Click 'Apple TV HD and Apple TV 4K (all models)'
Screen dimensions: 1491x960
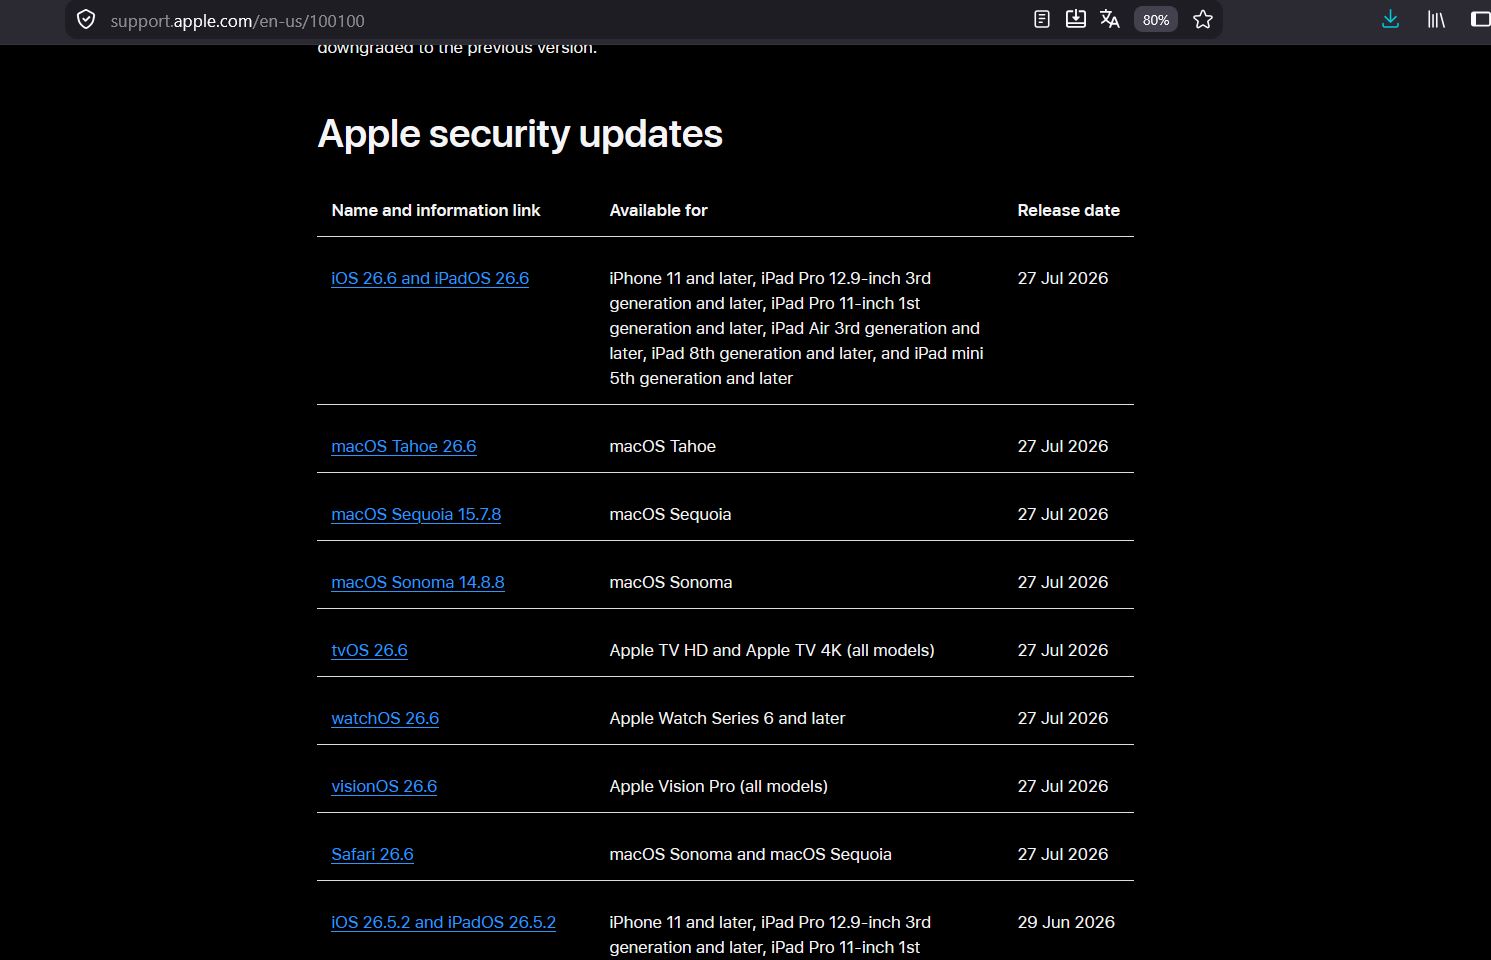(x=772, y=651)
